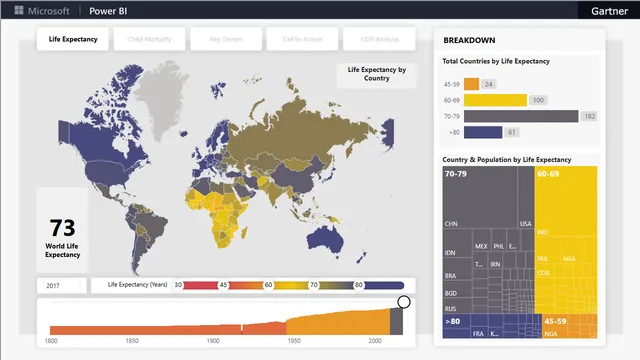Click the 60-70 yellow legend segment
Image resolution: width=640 pixels, height=360 pixels.
[x=291, y=285]
